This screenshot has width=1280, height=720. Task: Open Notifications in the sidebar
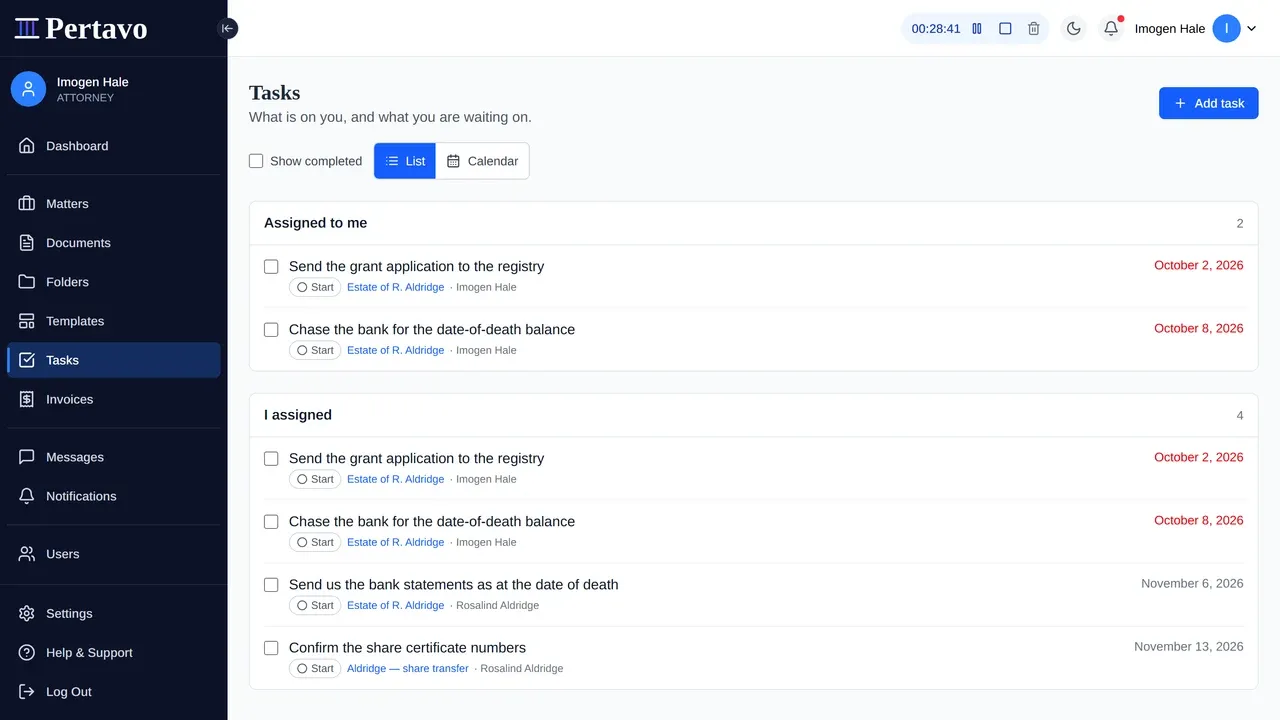click(113, 496)
